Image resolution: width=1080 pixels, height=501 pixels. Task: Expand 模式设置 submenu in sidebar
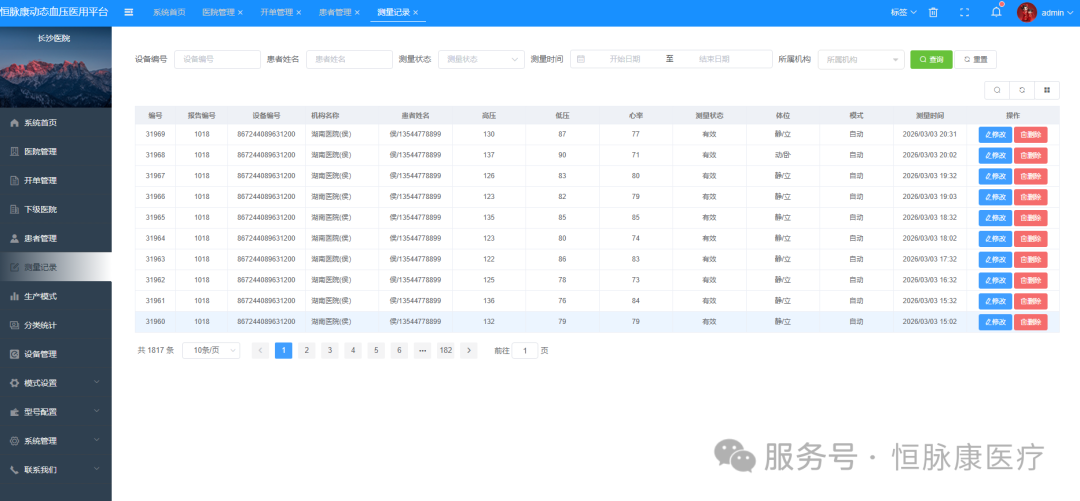(56, 383)
